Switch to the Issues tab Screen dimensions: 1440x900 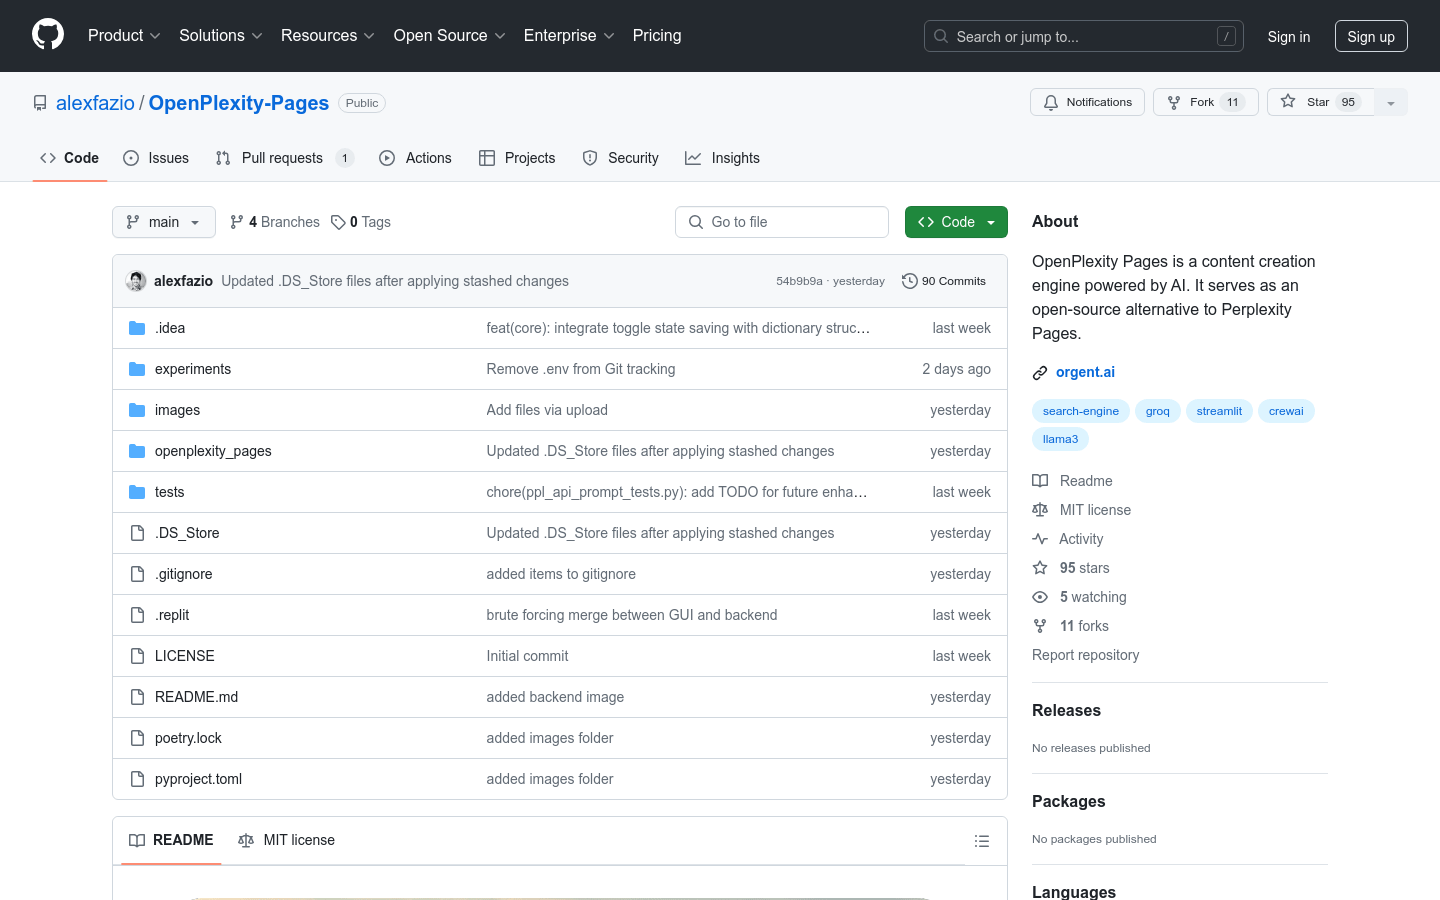(156, 158)
